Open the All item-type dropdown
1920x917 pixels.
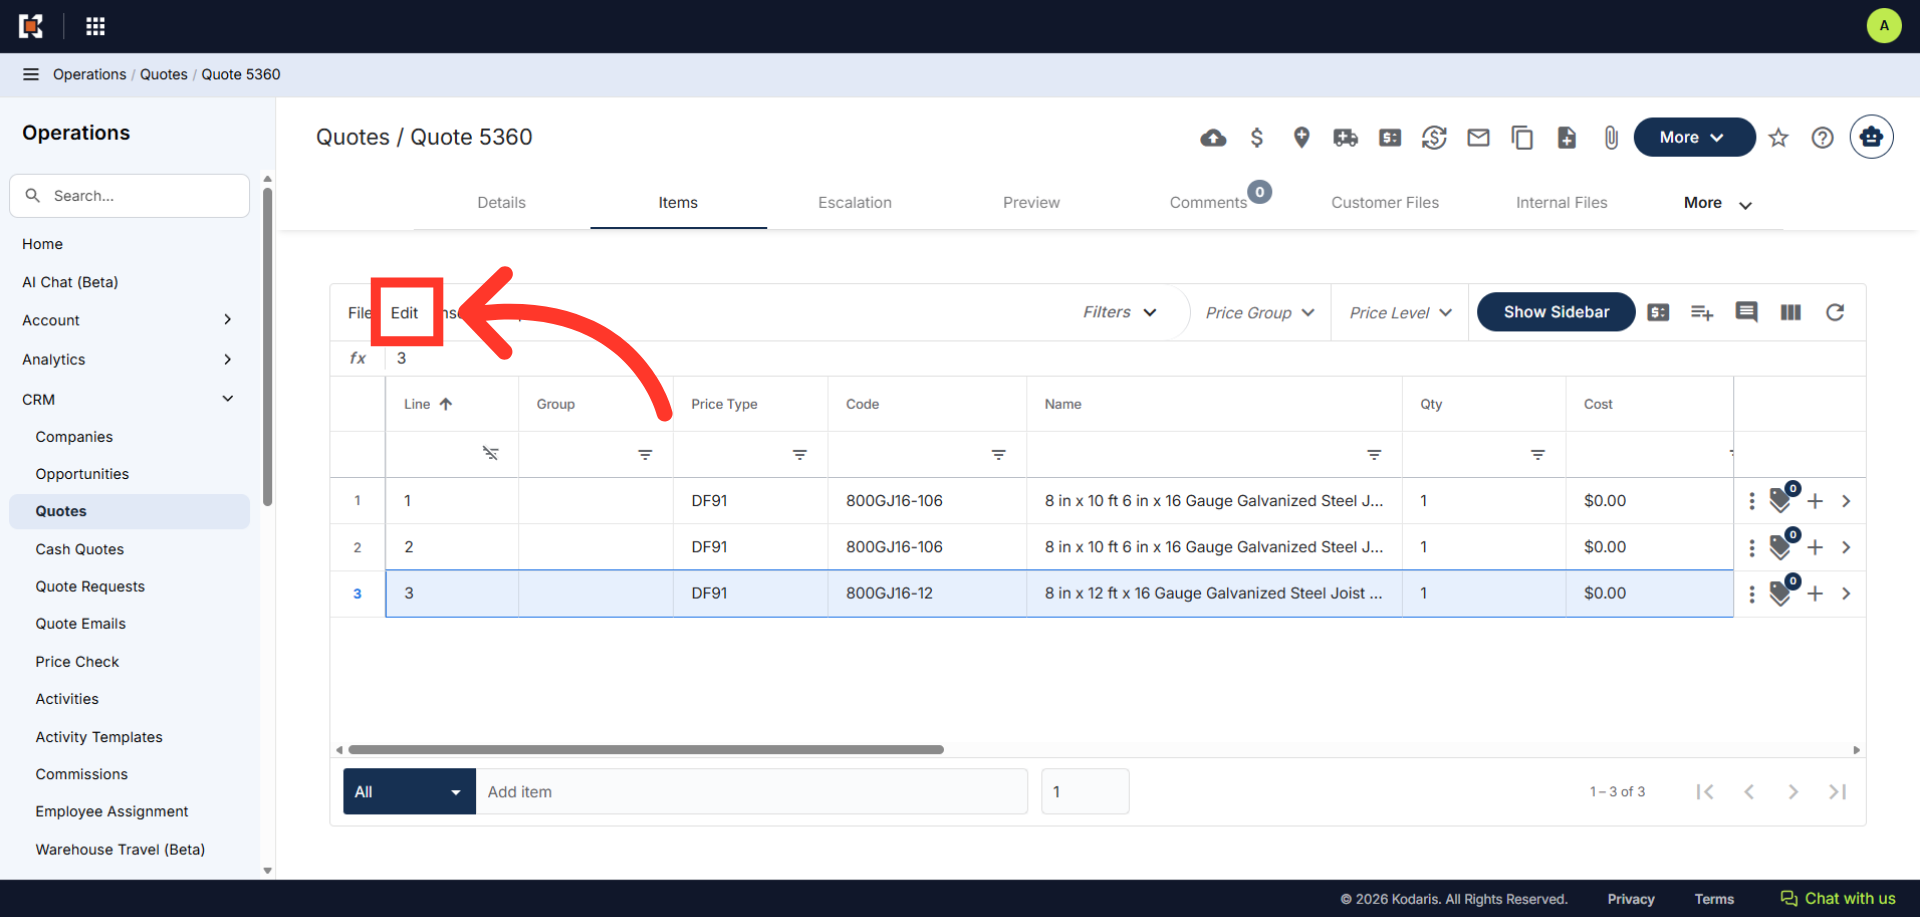click(409, 791)
